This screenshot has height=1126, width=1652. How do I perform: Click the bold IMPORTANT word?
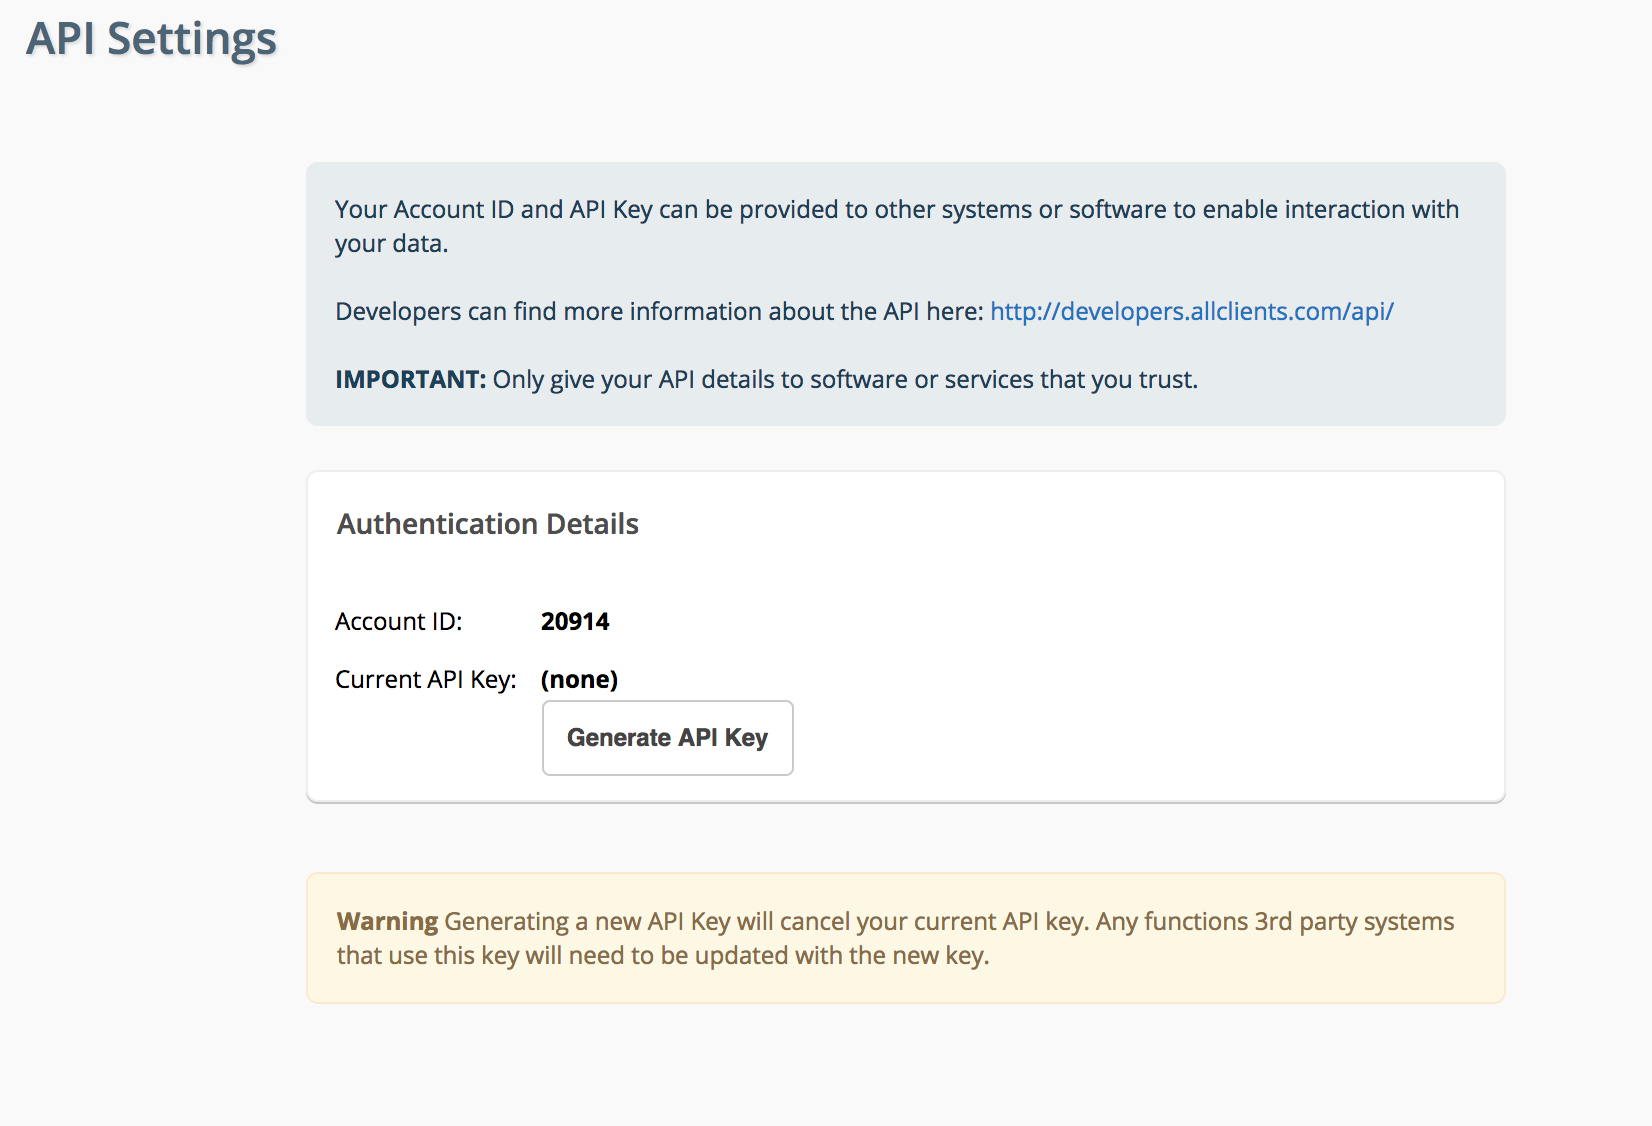tap(410, 380)
